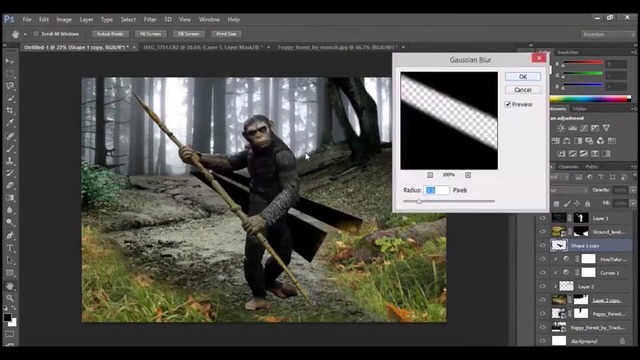
Task: Select the Move tool in toolbox
Action: tap(10, 61)
